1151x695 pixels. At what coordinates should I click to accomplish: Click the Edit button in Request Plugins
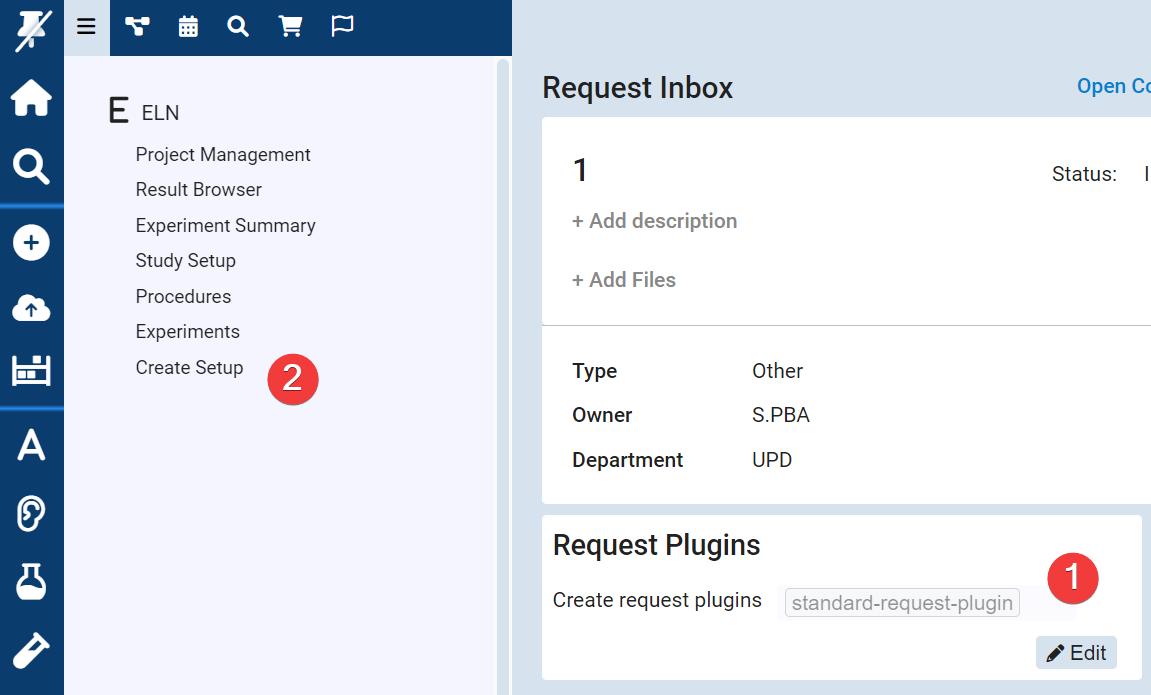(x=1076, y=653)
